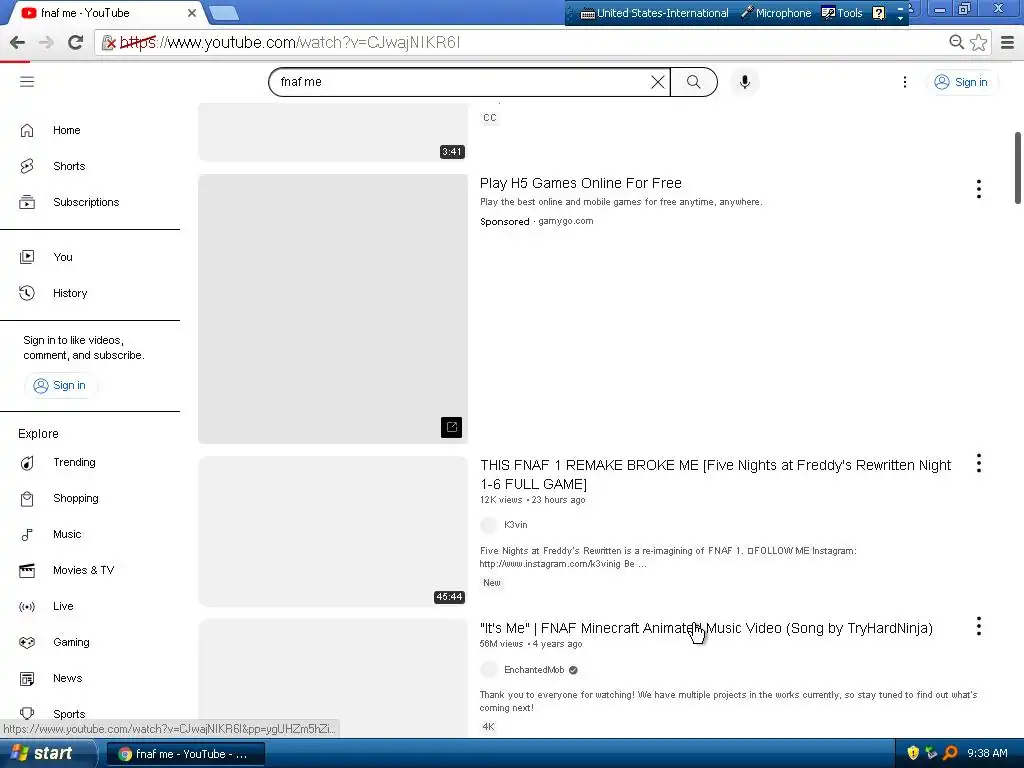Click the orange magnifier tray icon
Screen dimensions: 1024x768
pos(950,753)
